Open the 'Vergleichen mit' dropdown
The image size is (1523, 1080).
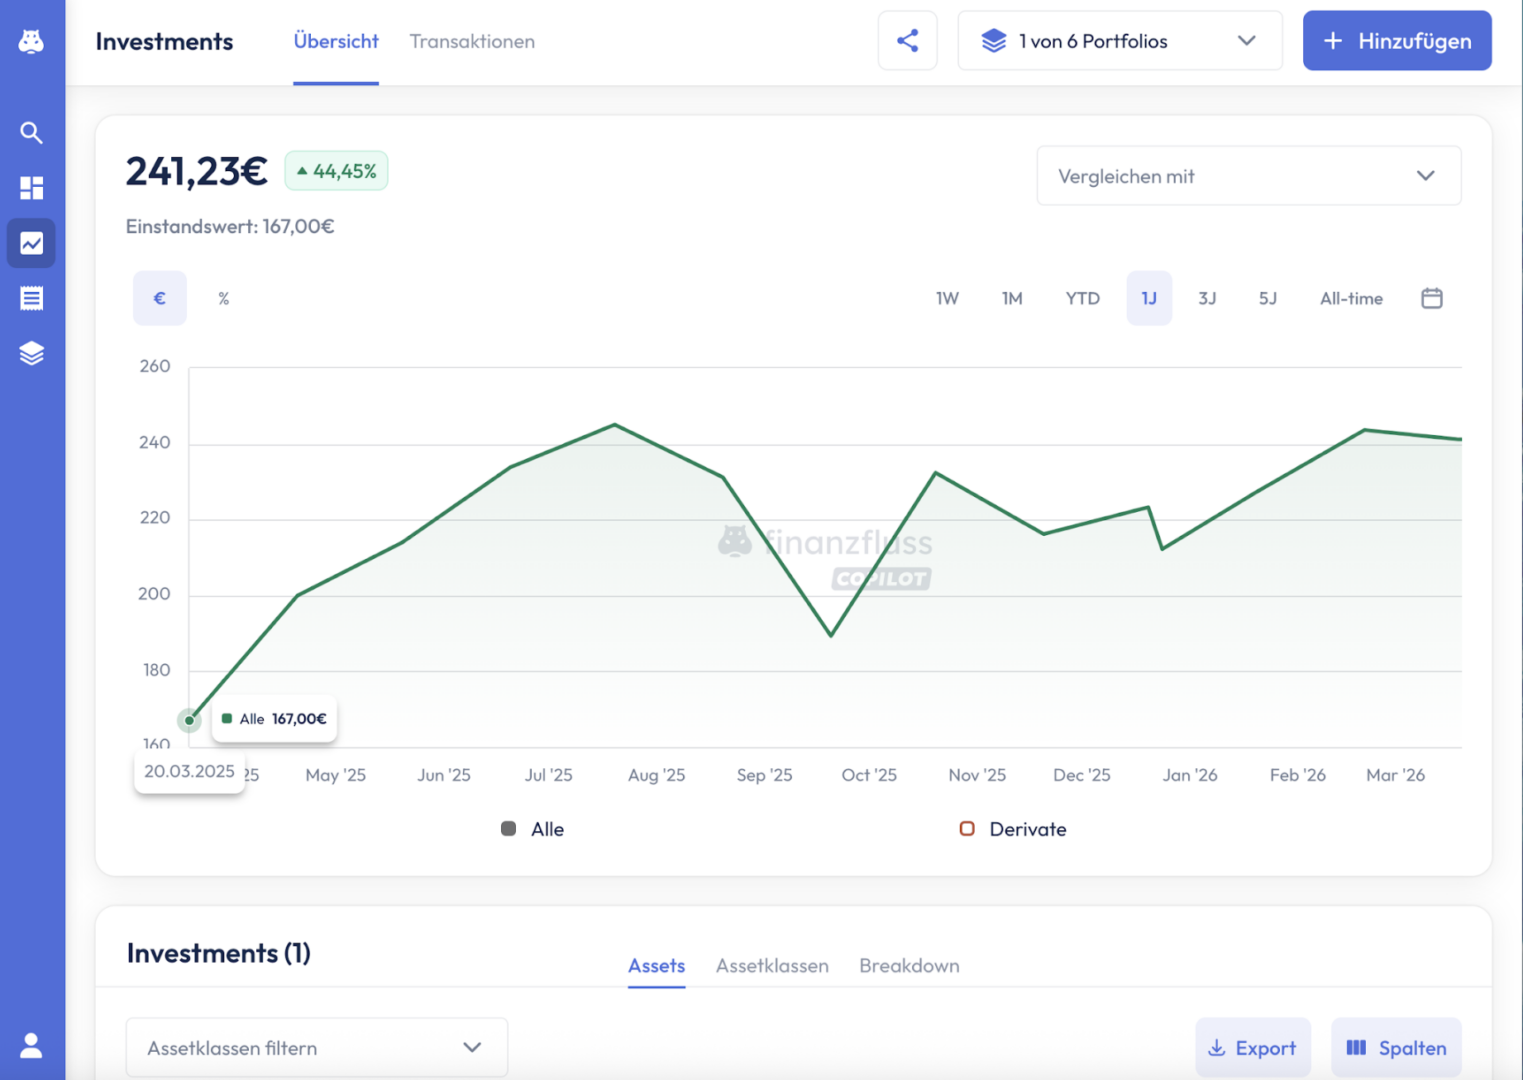[1248, 176]
